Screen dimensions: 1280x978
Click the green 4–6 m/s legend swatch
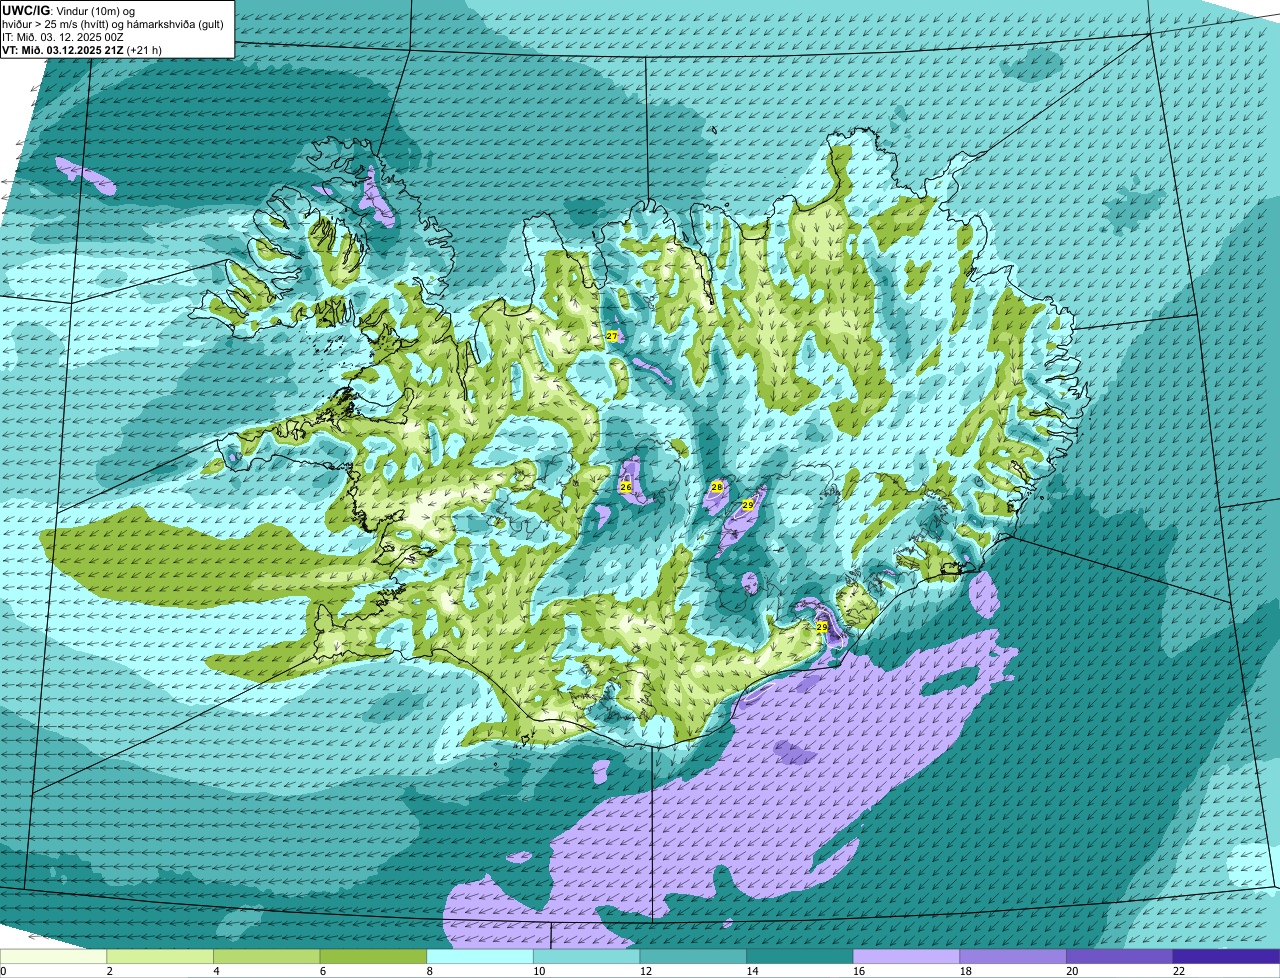coord(266,957)
